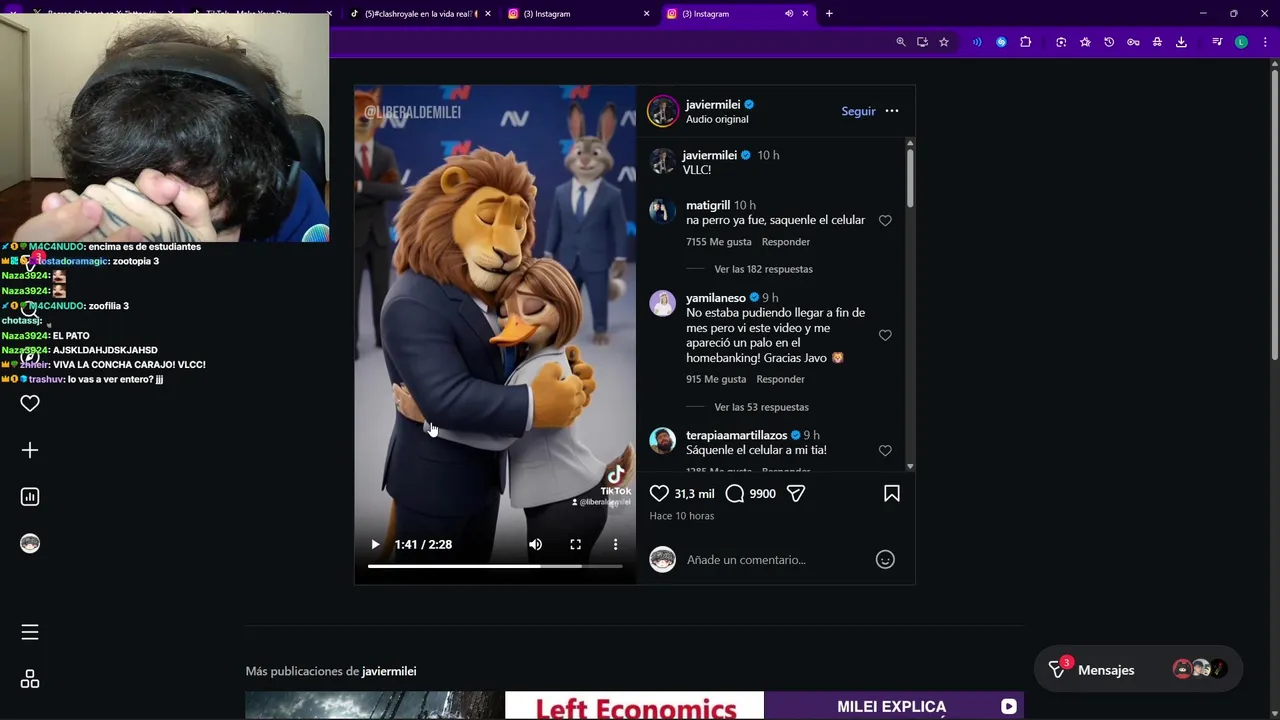Image resolution: width=1280 pixels, height=720 pixels.
Task: Follow javiermilei with the Seguir button
Action: tap(858, 111)
